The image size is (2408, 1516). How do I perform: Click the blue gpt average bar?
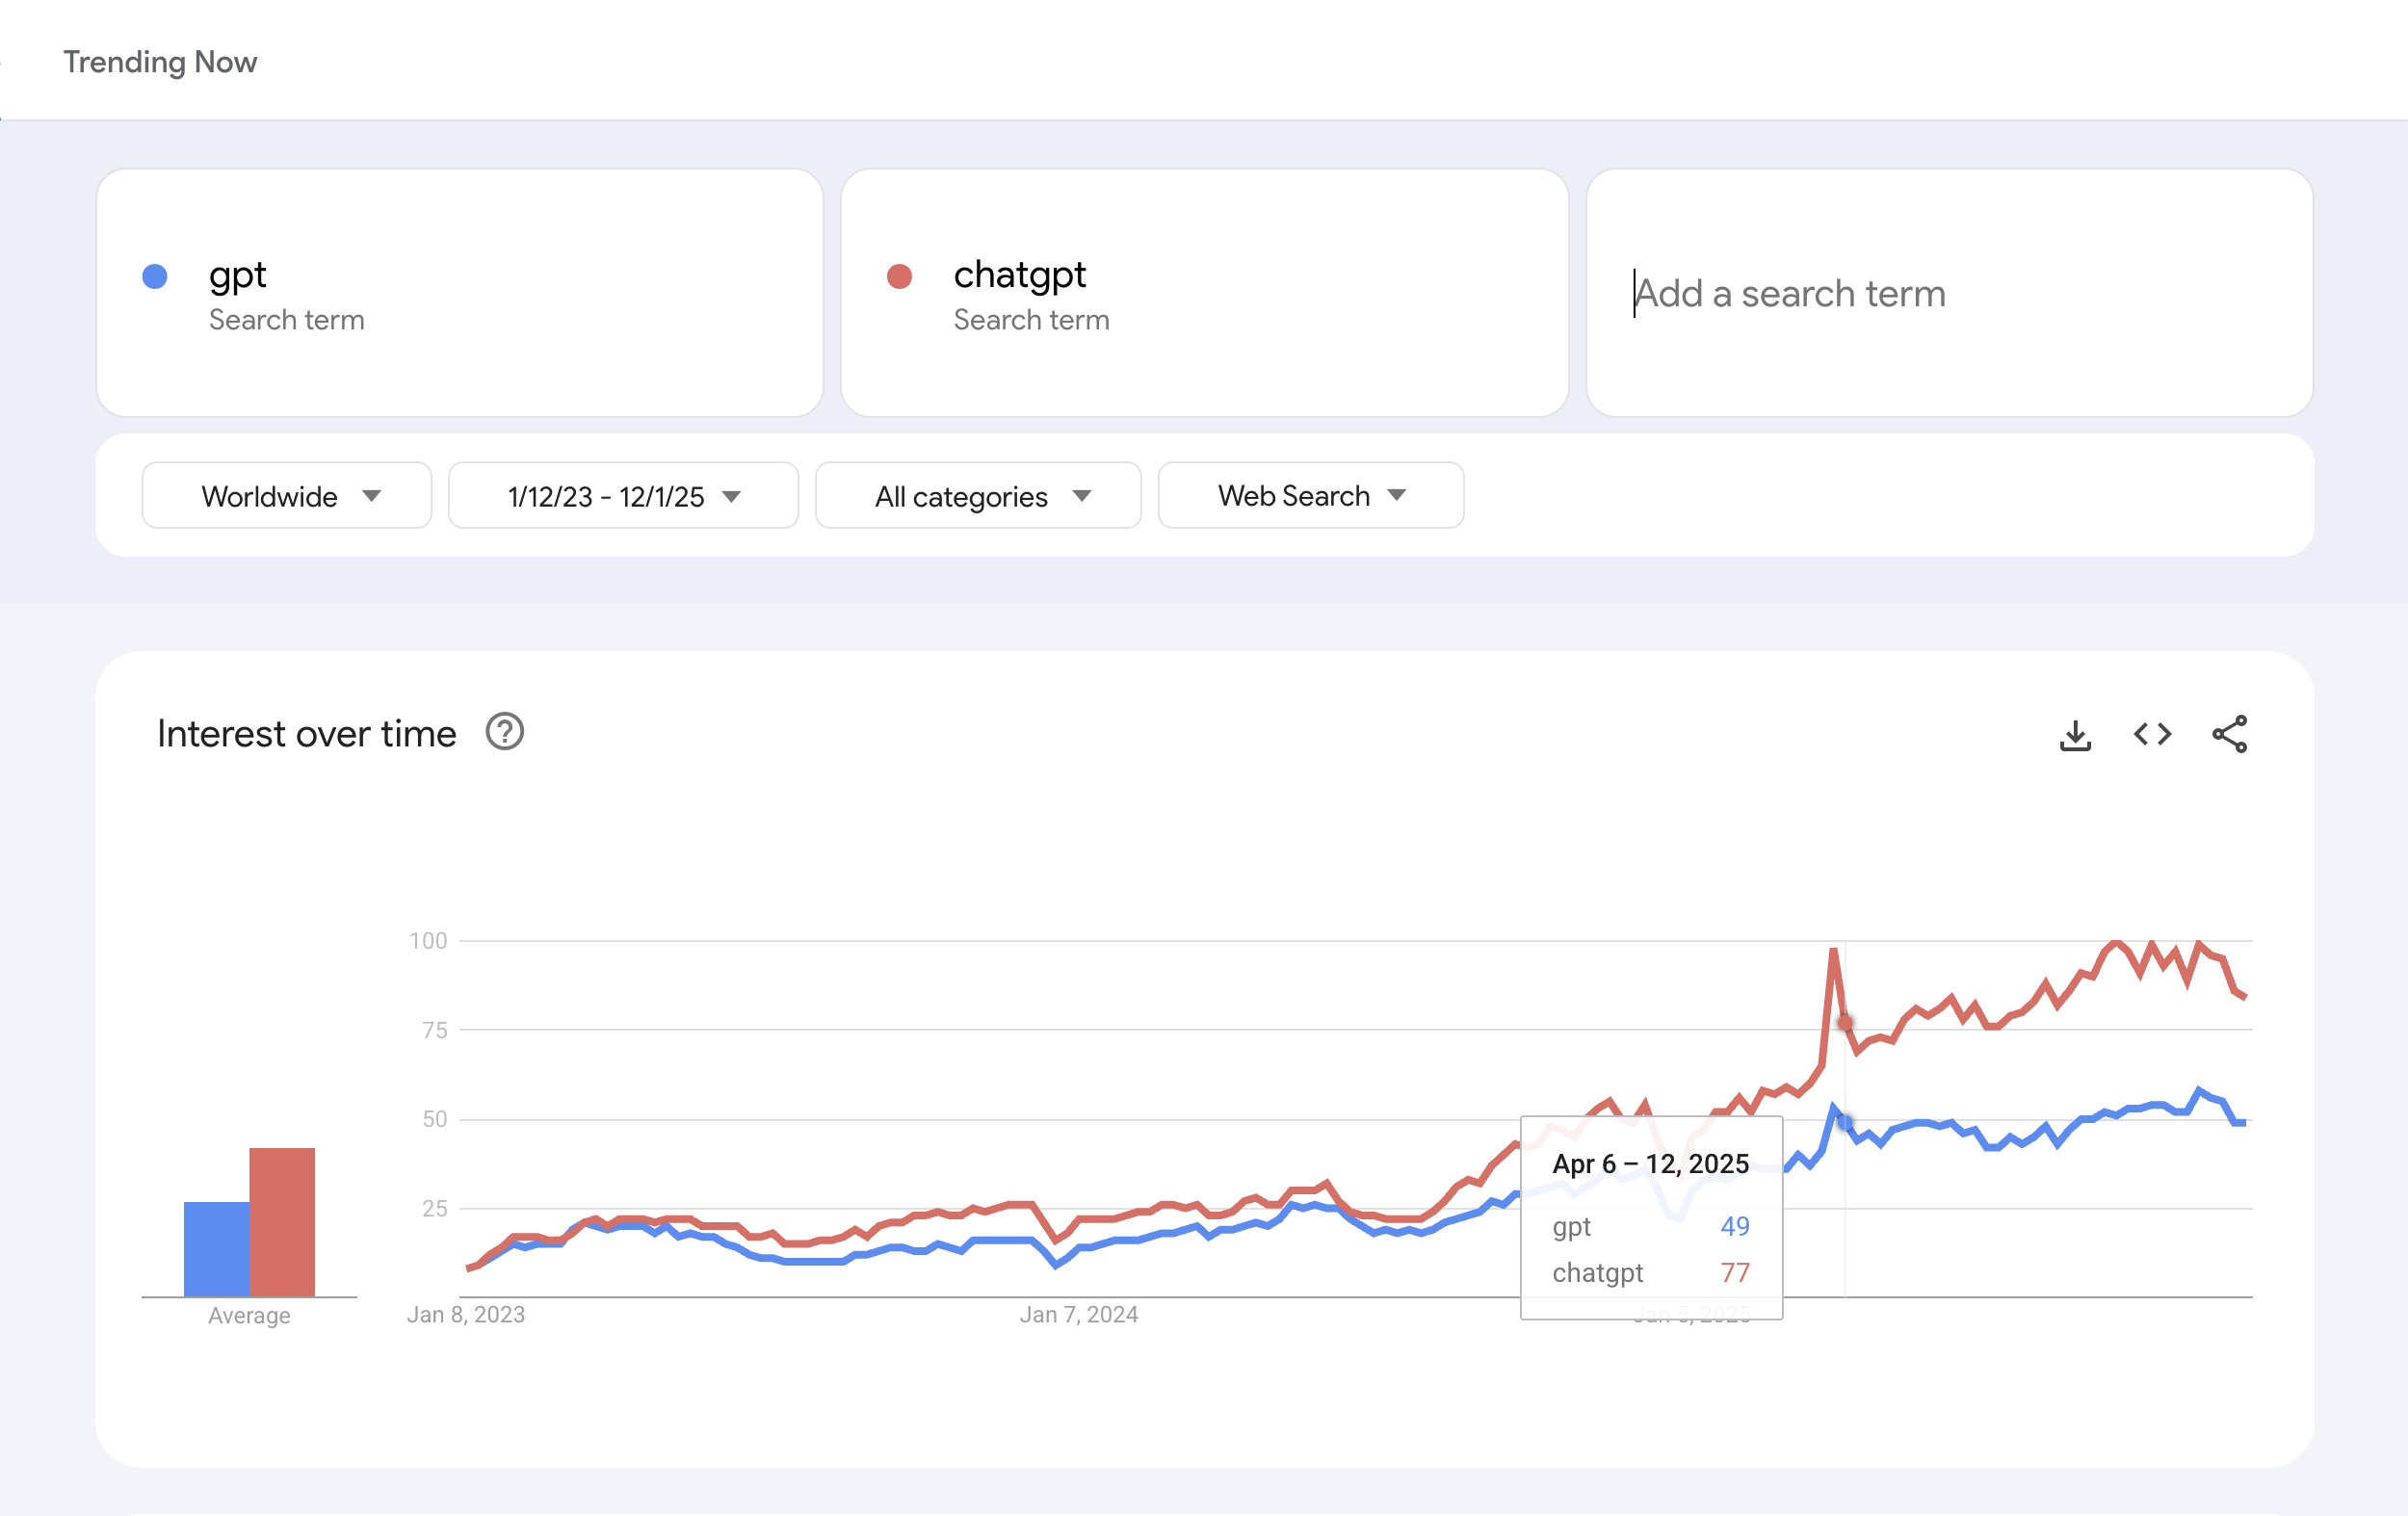216,1248
